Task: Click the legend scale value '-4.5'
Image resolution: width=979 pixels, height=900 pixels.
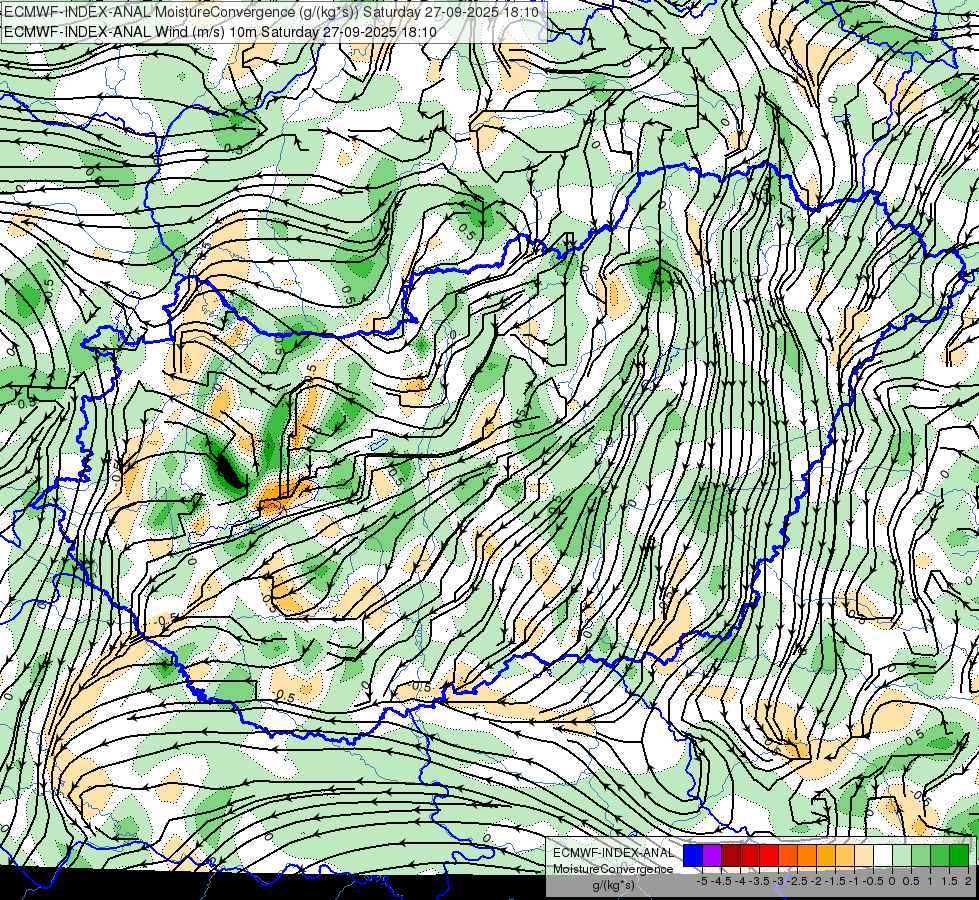Action: (722, 881)
